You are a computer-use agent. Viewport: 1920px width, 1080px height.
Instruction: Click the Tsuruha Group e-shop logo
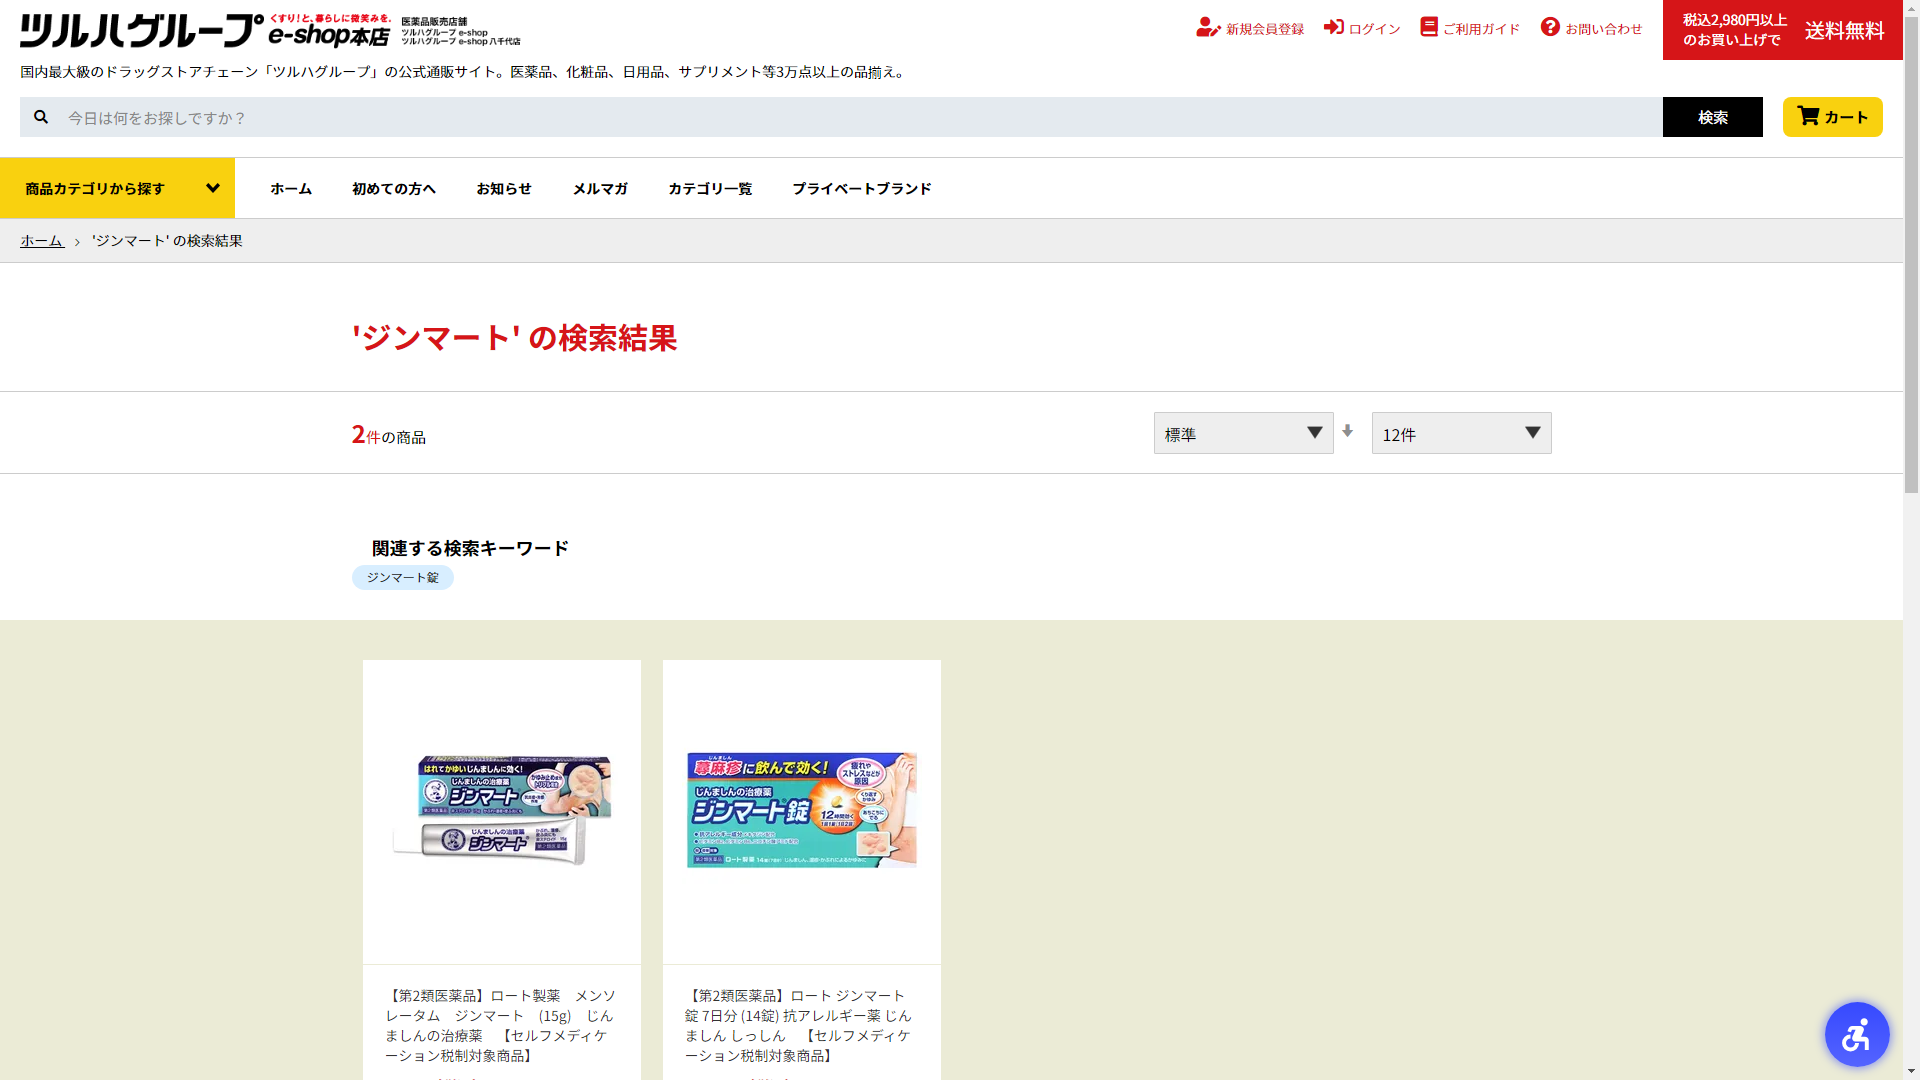point(205,30)
